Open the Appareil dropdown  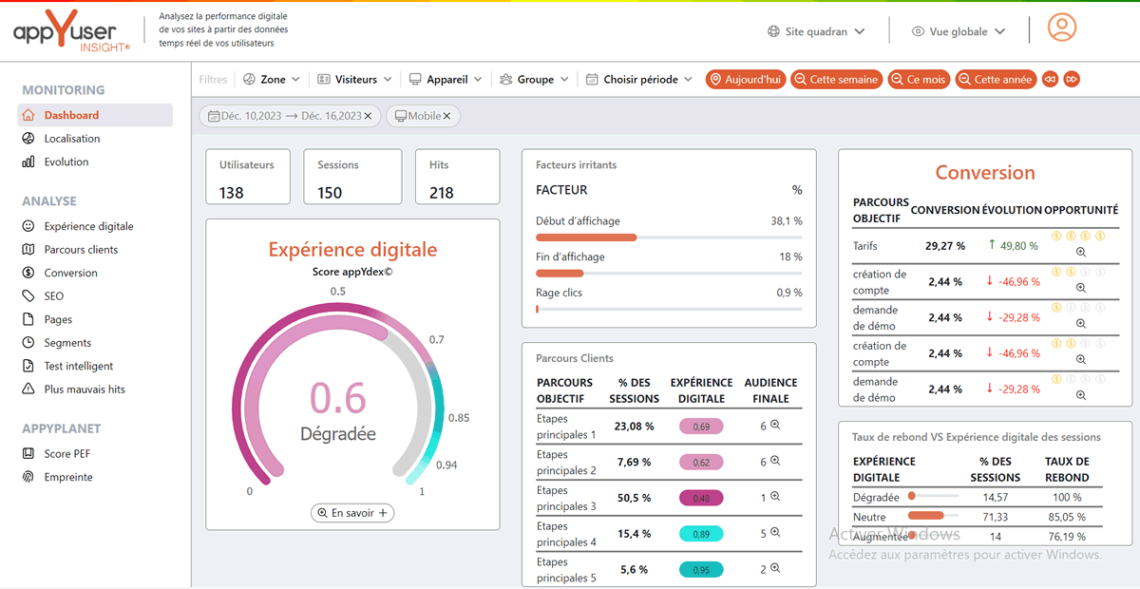[444, 78]
